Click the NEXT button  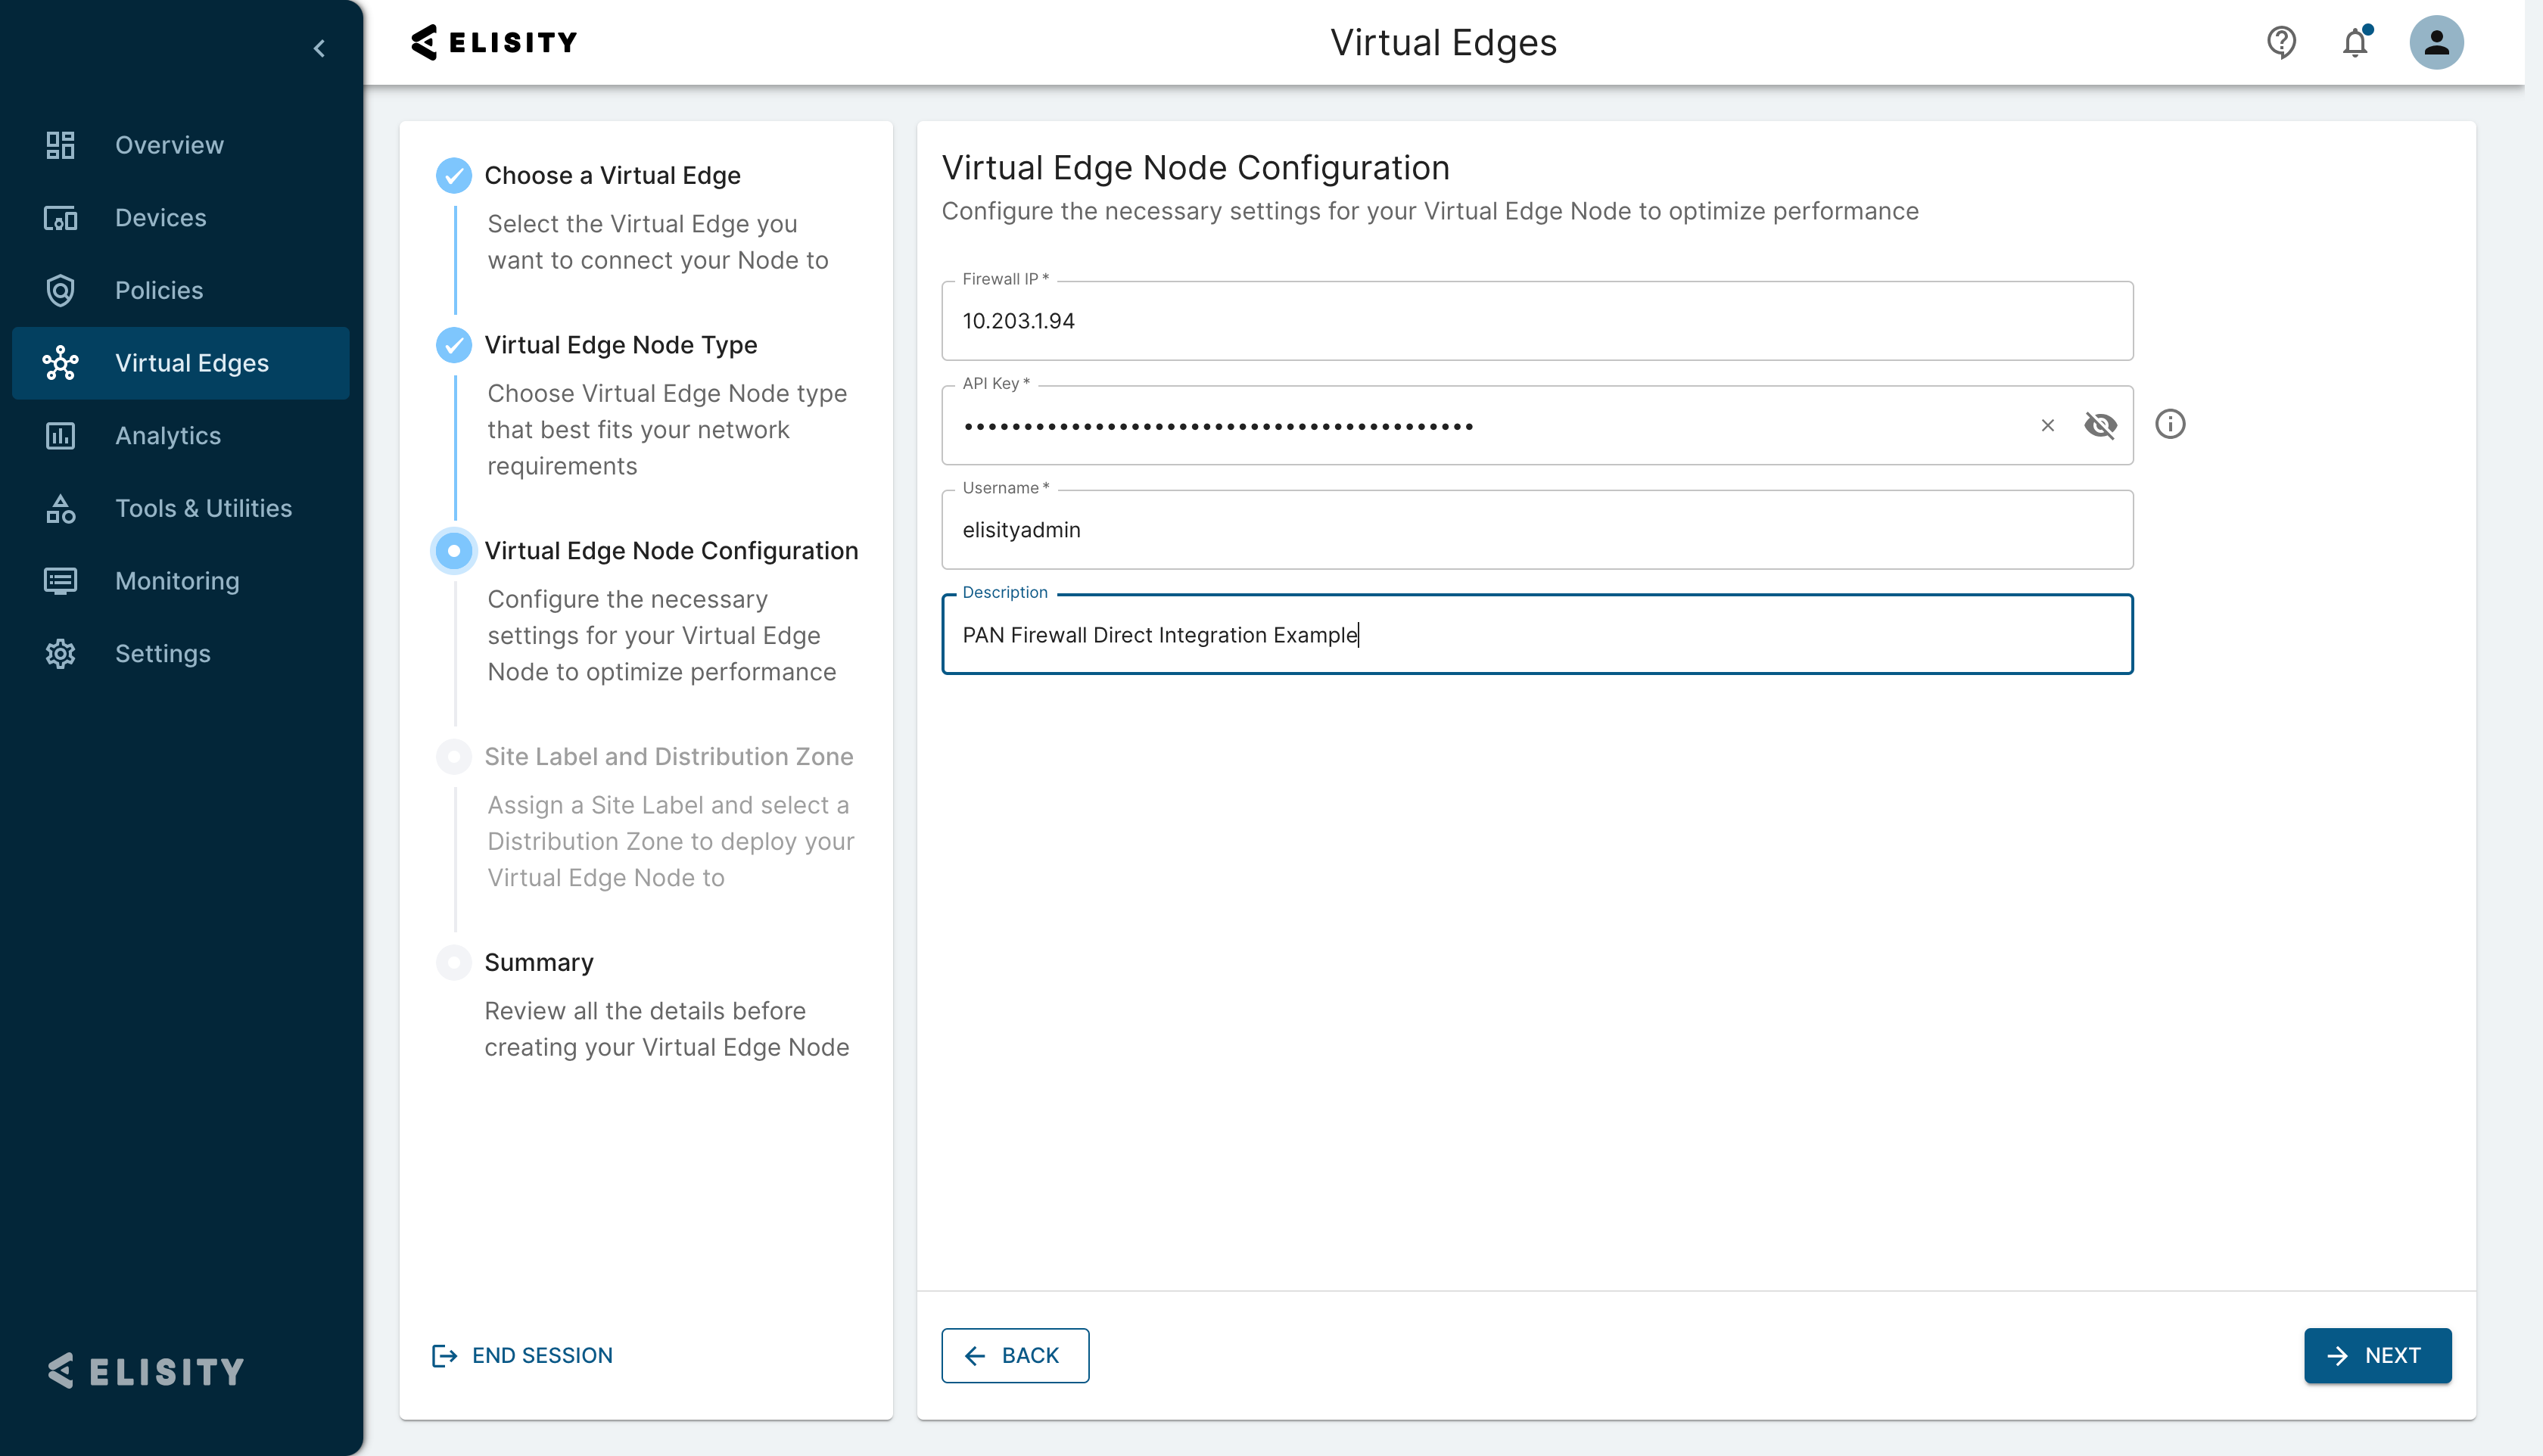[x=2377, y=1356]
